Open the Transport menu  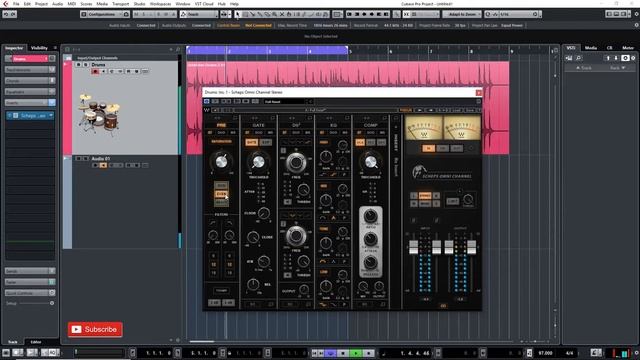pyautogui.click(x=120, y=4)
